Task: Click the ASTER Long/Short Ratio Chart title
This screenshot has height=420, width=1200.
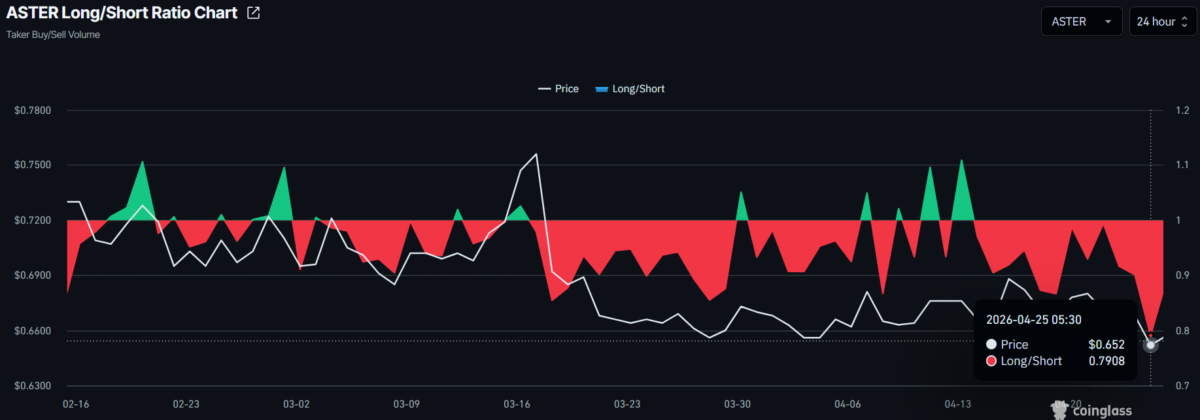Action: 122,13
